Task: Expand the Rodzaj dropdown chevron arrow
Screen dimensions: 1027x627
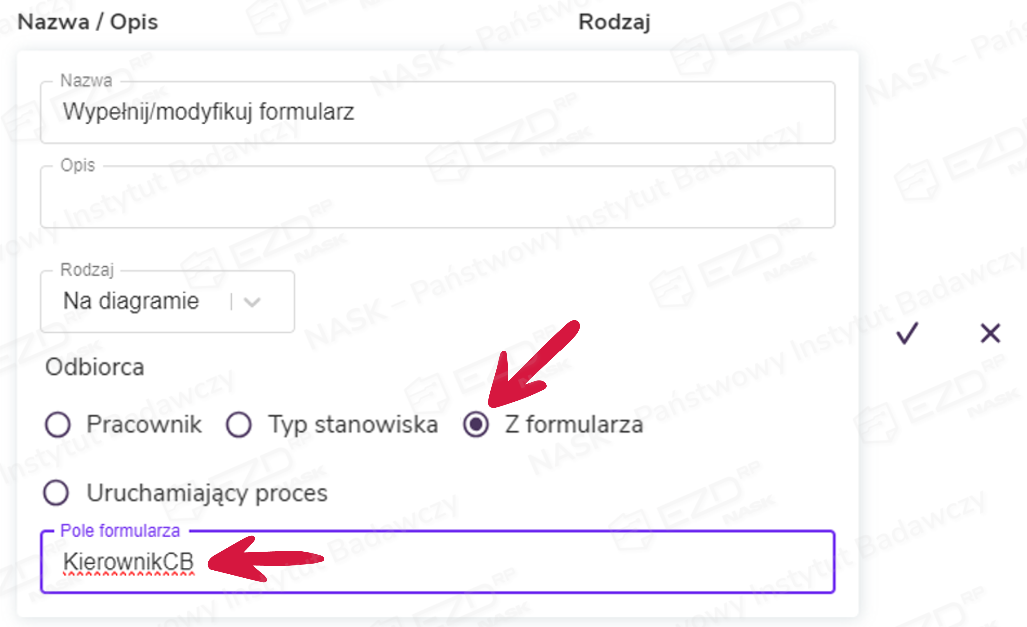Action: pos(252,302)
